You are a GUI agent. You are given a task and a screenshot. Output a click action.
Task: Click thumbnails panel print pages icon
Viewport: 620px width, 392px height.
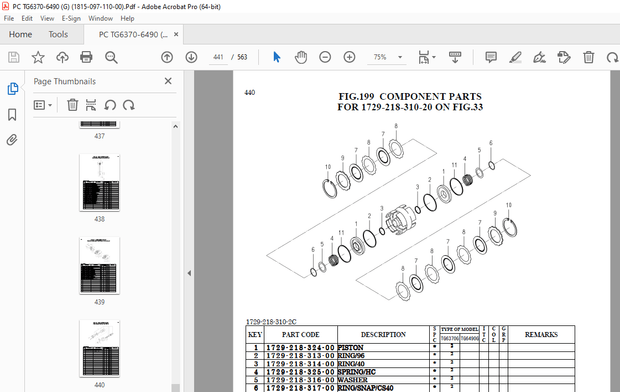91,105
